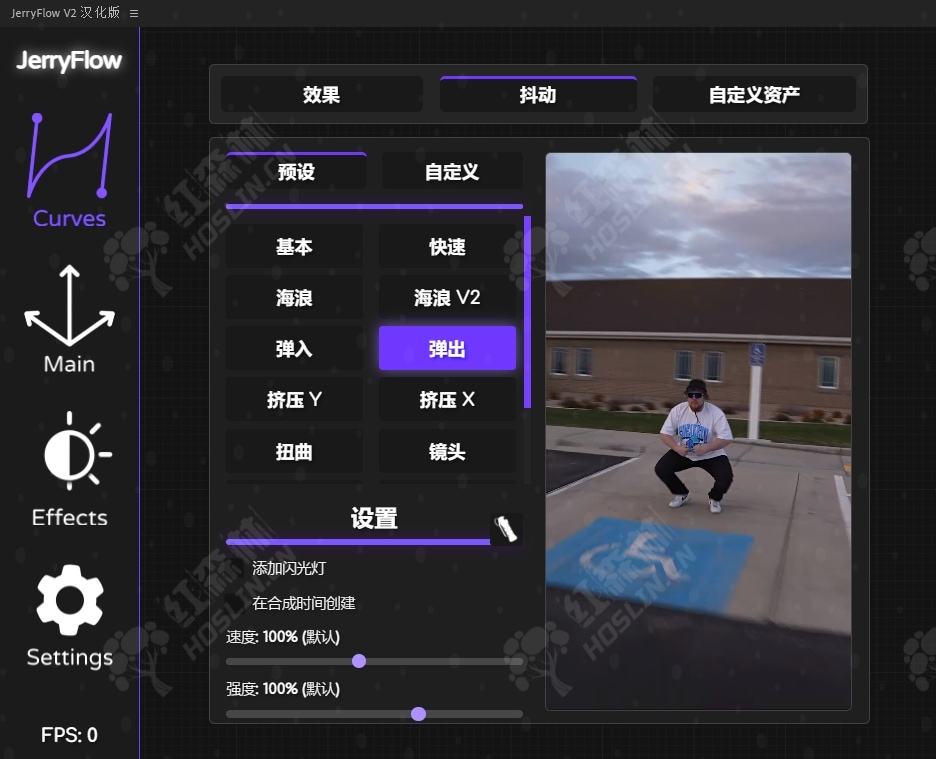This screenshot has height=759, width=936.
Task: Choose the 海浪 V2 preset
Action: pyautogui.click(x=447, y=297)
